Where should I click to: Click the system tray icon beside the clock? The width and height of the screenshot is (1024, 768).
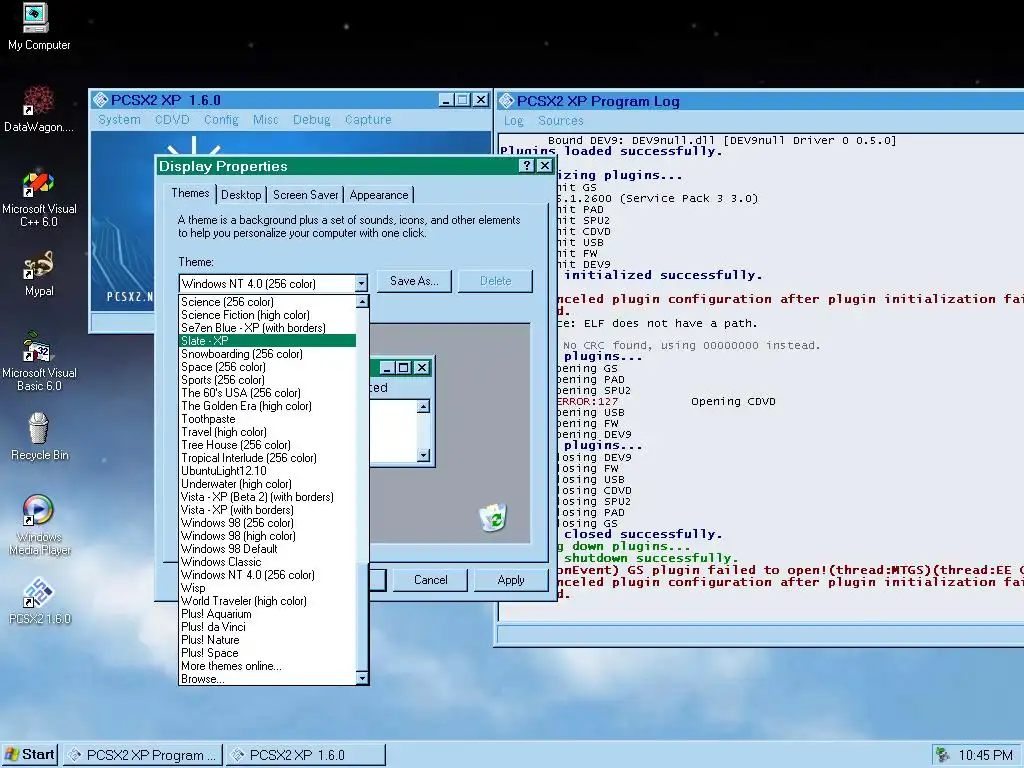click(x=942, y=755)
